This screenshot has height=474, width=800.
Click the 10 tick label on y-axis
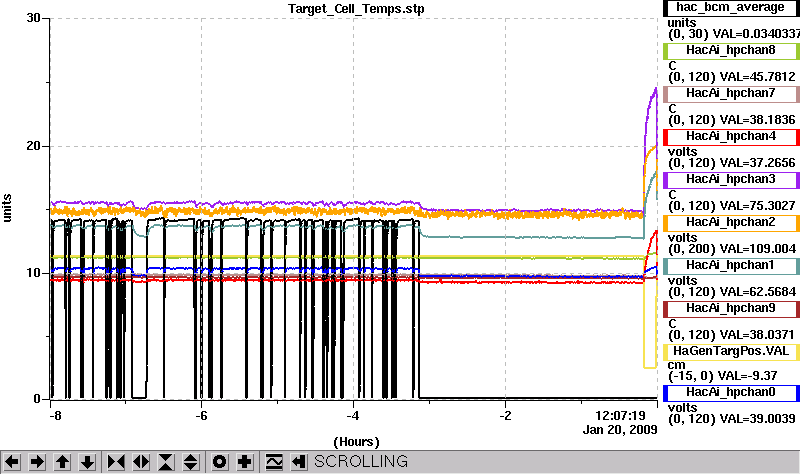pos(33,272)
